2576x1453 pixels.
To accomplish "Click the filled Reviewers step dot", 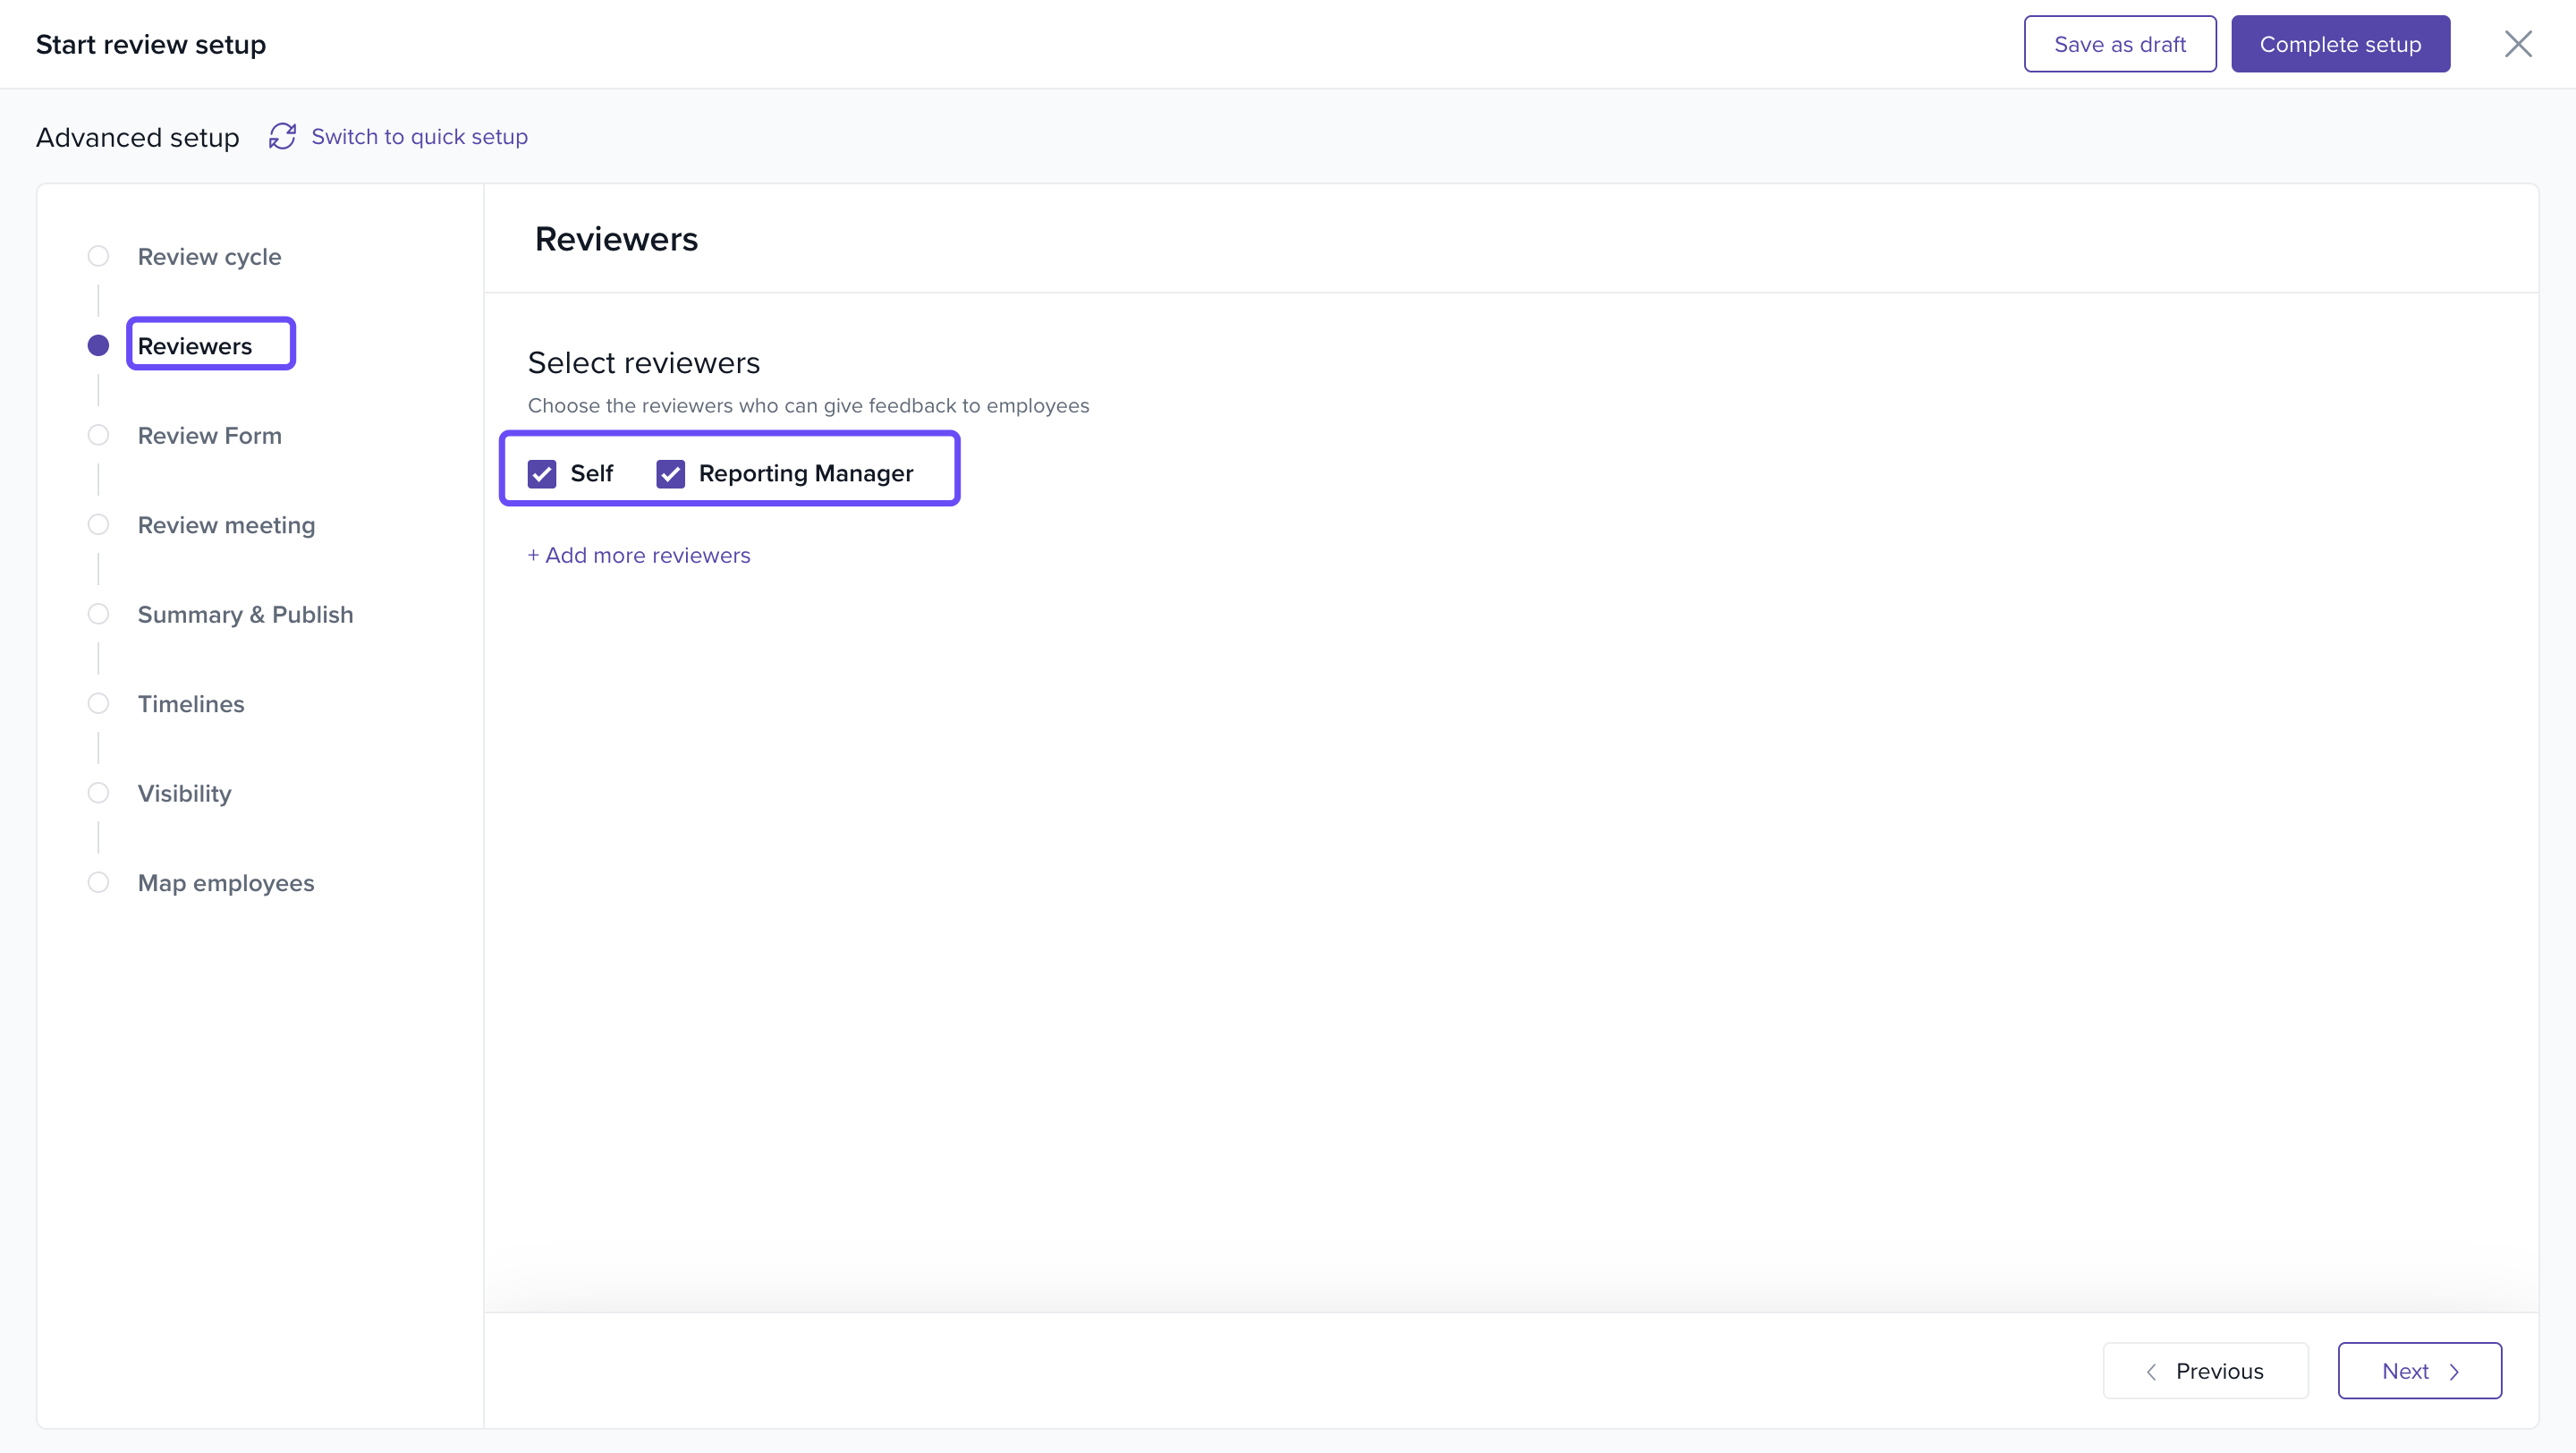I will 98,345.
